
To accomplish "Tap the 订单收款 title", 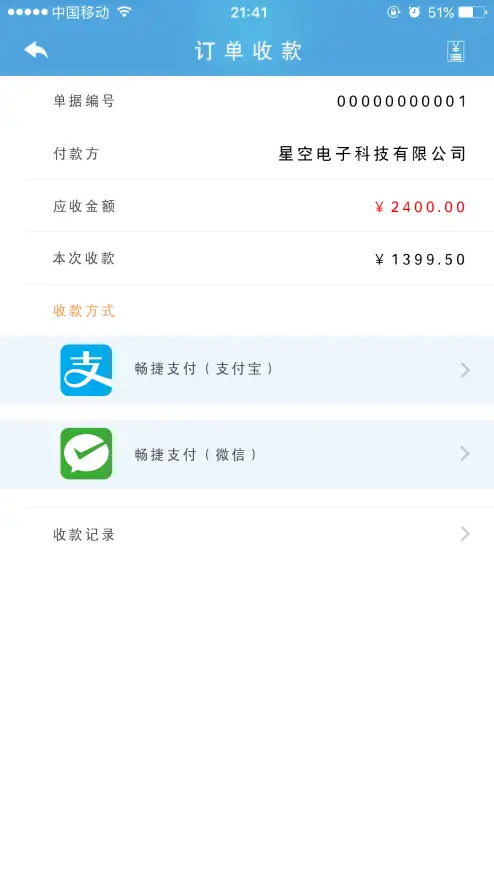I will tap(248, 51).
